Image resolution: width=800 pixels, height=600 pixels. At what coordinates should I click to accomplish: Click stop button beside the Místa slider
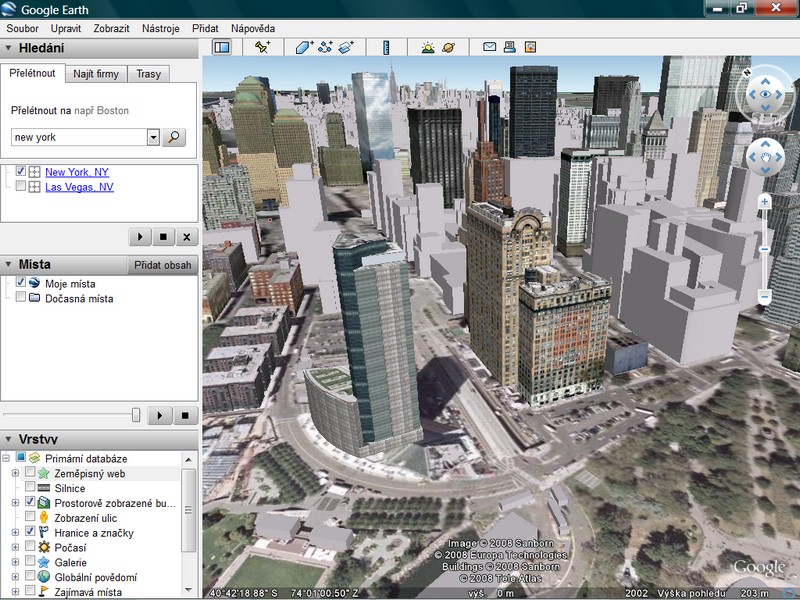(x=185, y=415)
